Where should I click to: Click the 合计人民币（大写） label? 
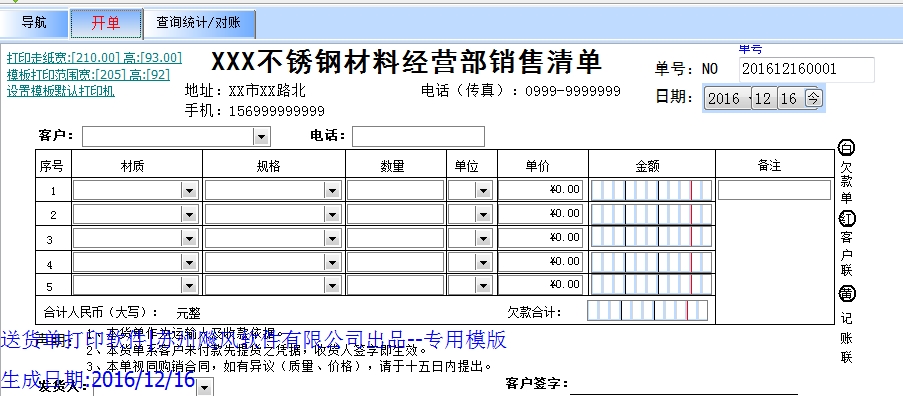pyautogui.click(x=101, y=313)
